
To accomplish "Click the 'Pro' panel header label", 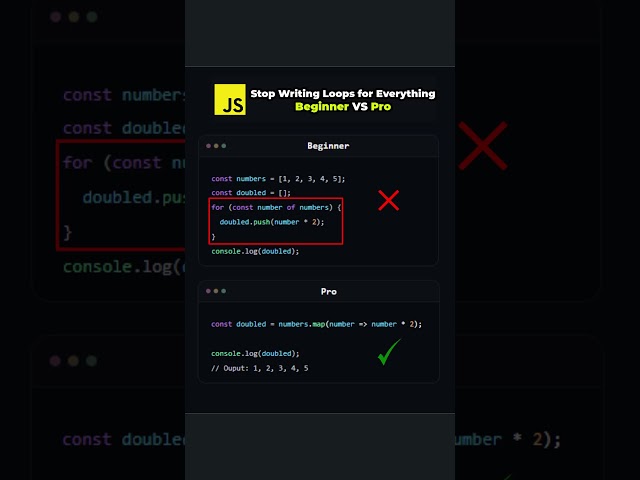I will click(329, 291).
